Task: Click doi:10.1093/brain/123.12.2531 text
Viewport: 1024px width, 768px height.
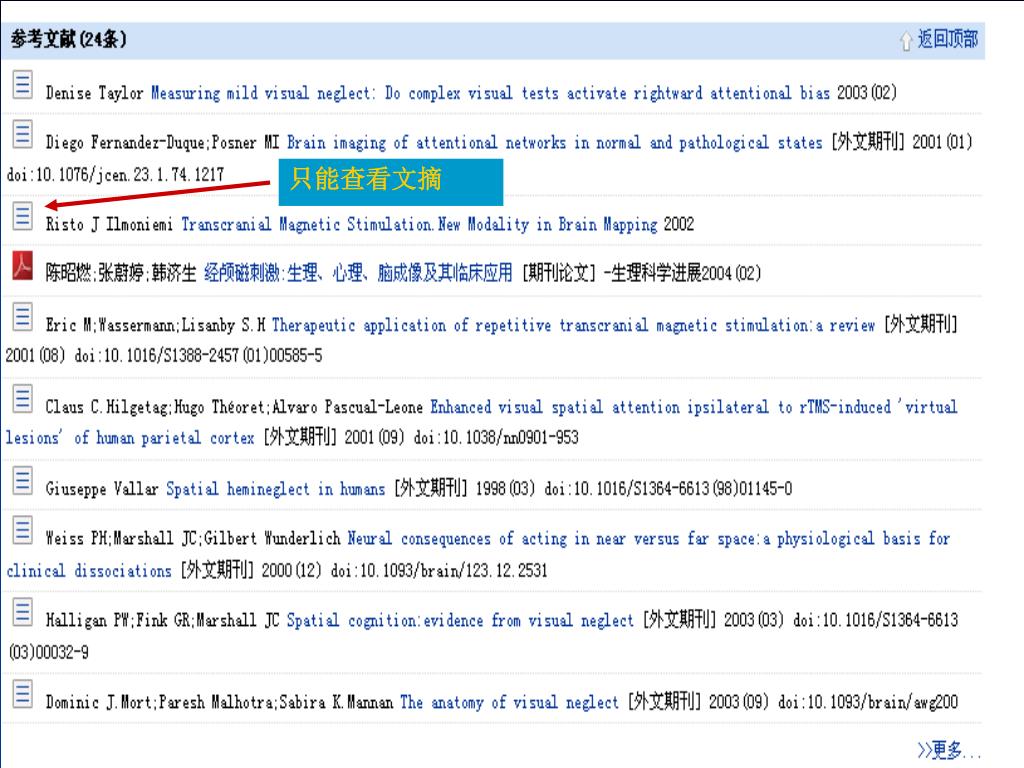Action: (439, 571)
